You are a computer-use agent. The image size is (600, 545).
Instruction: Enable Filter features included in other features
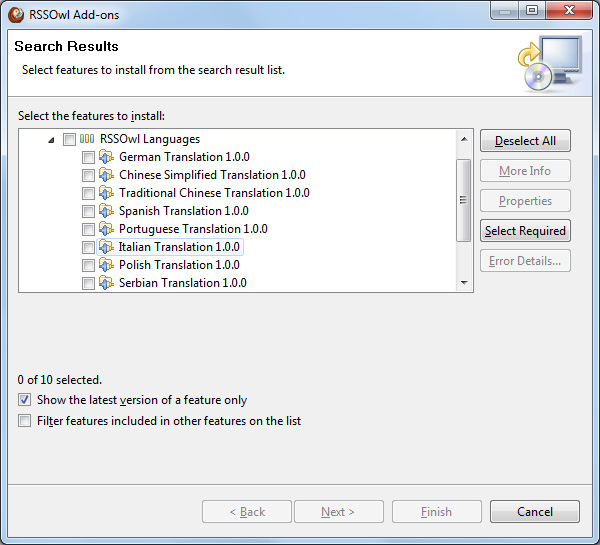[25, 421]
